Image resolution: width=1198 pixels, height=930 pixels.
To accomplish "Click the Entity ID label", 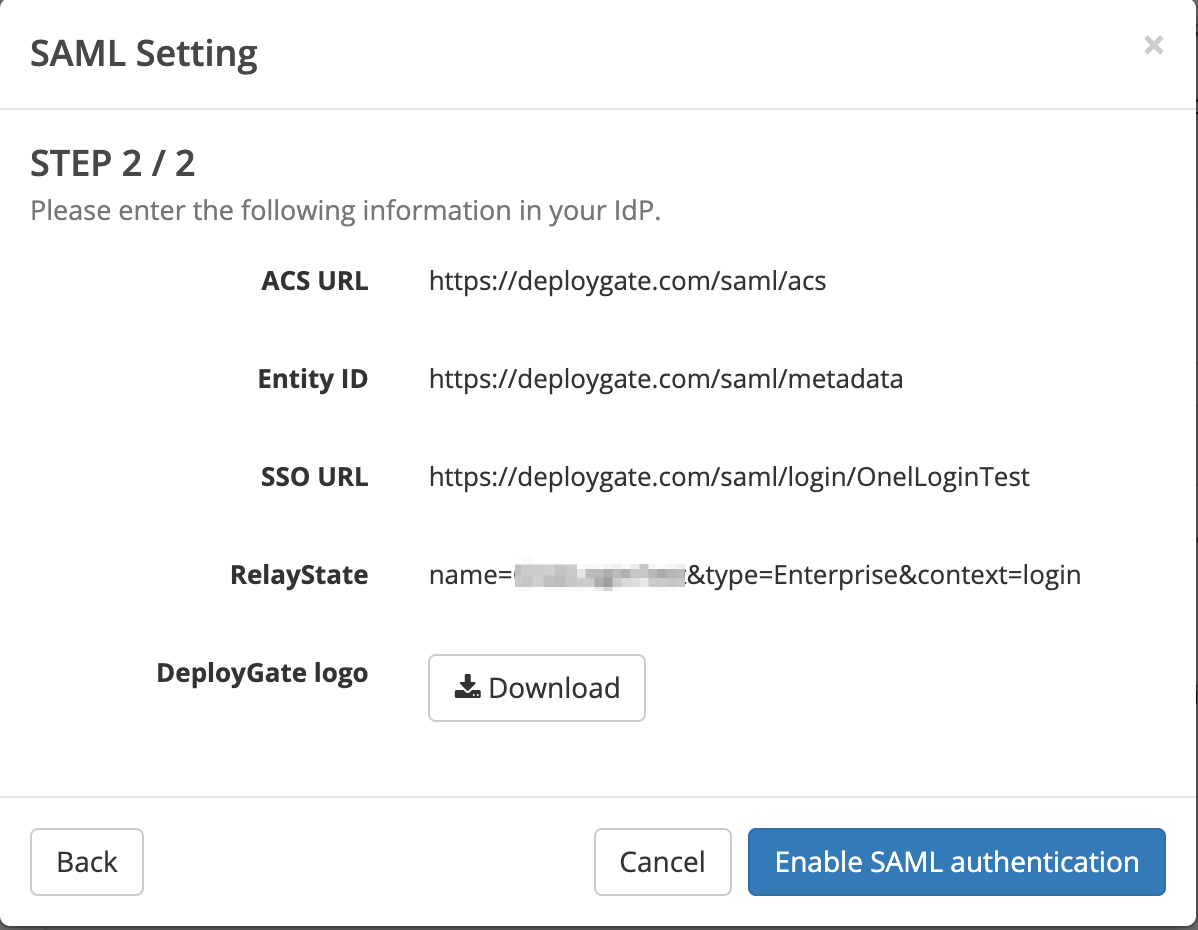I will [312, 379].
